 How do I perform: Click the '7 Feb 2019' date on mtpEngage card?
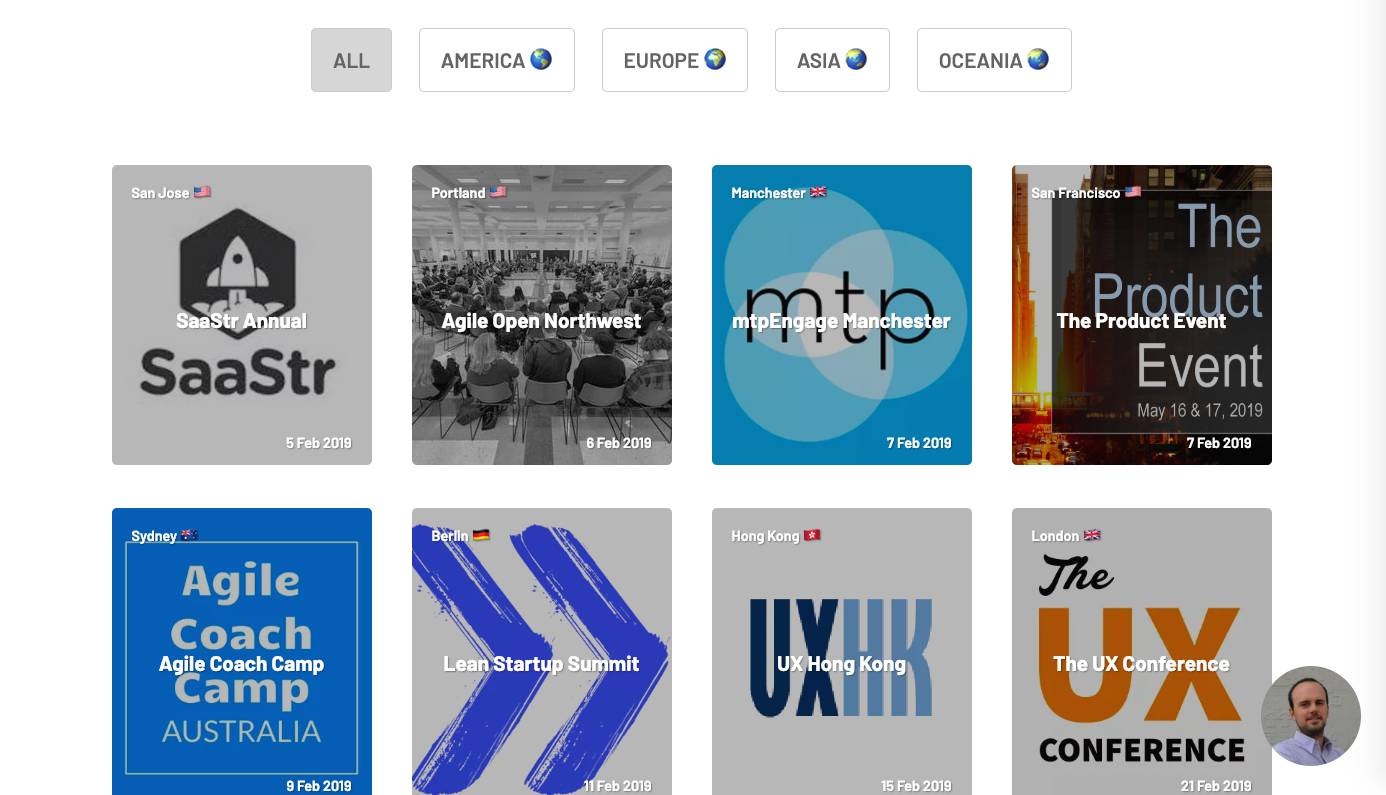click(x=919, y=443)
